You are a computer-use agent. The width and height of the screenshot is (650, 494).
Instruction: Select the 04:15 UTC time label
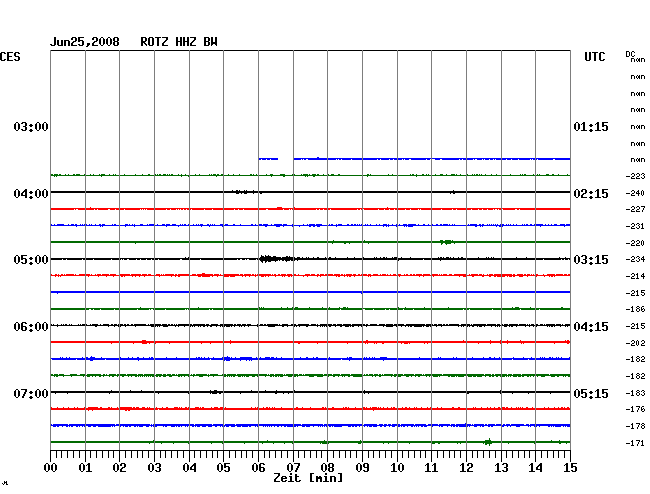[x=591, y=327]
